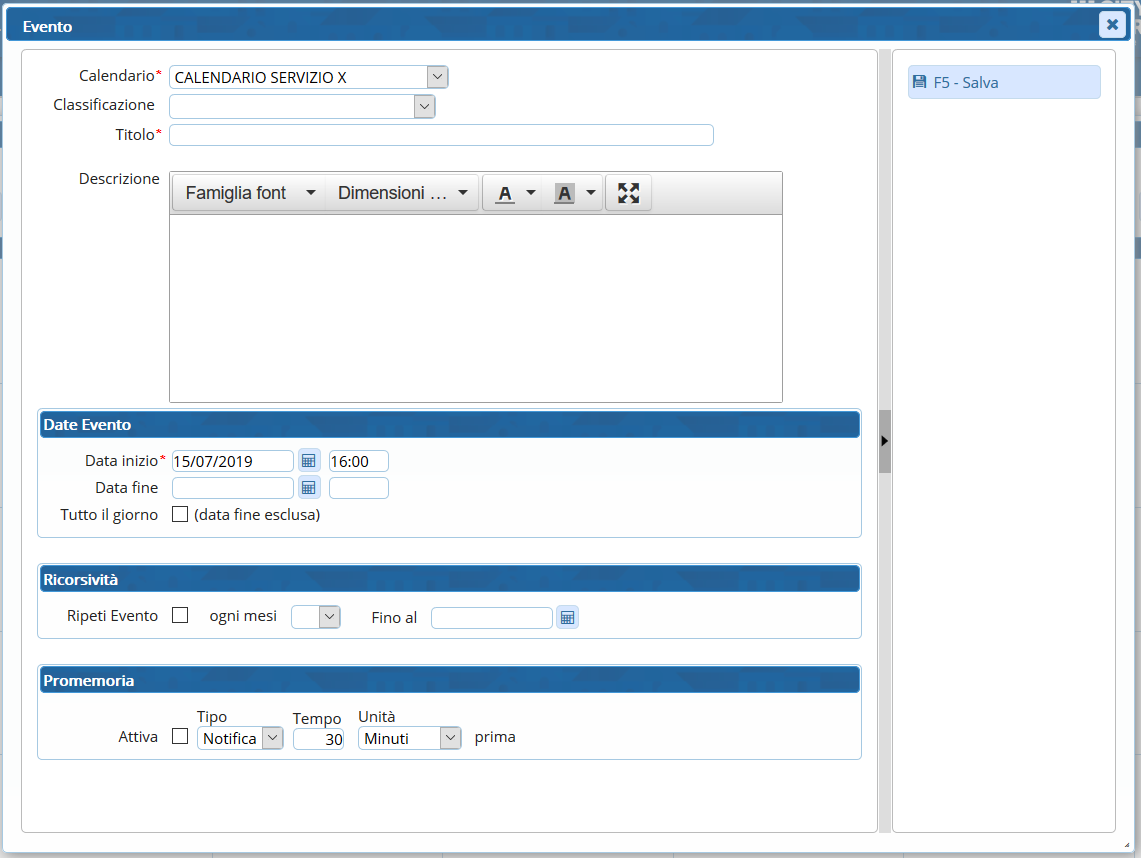The image size is (1141, 858).
Task: Select the Unità Minuti dropdown
Action: [409, 738]
